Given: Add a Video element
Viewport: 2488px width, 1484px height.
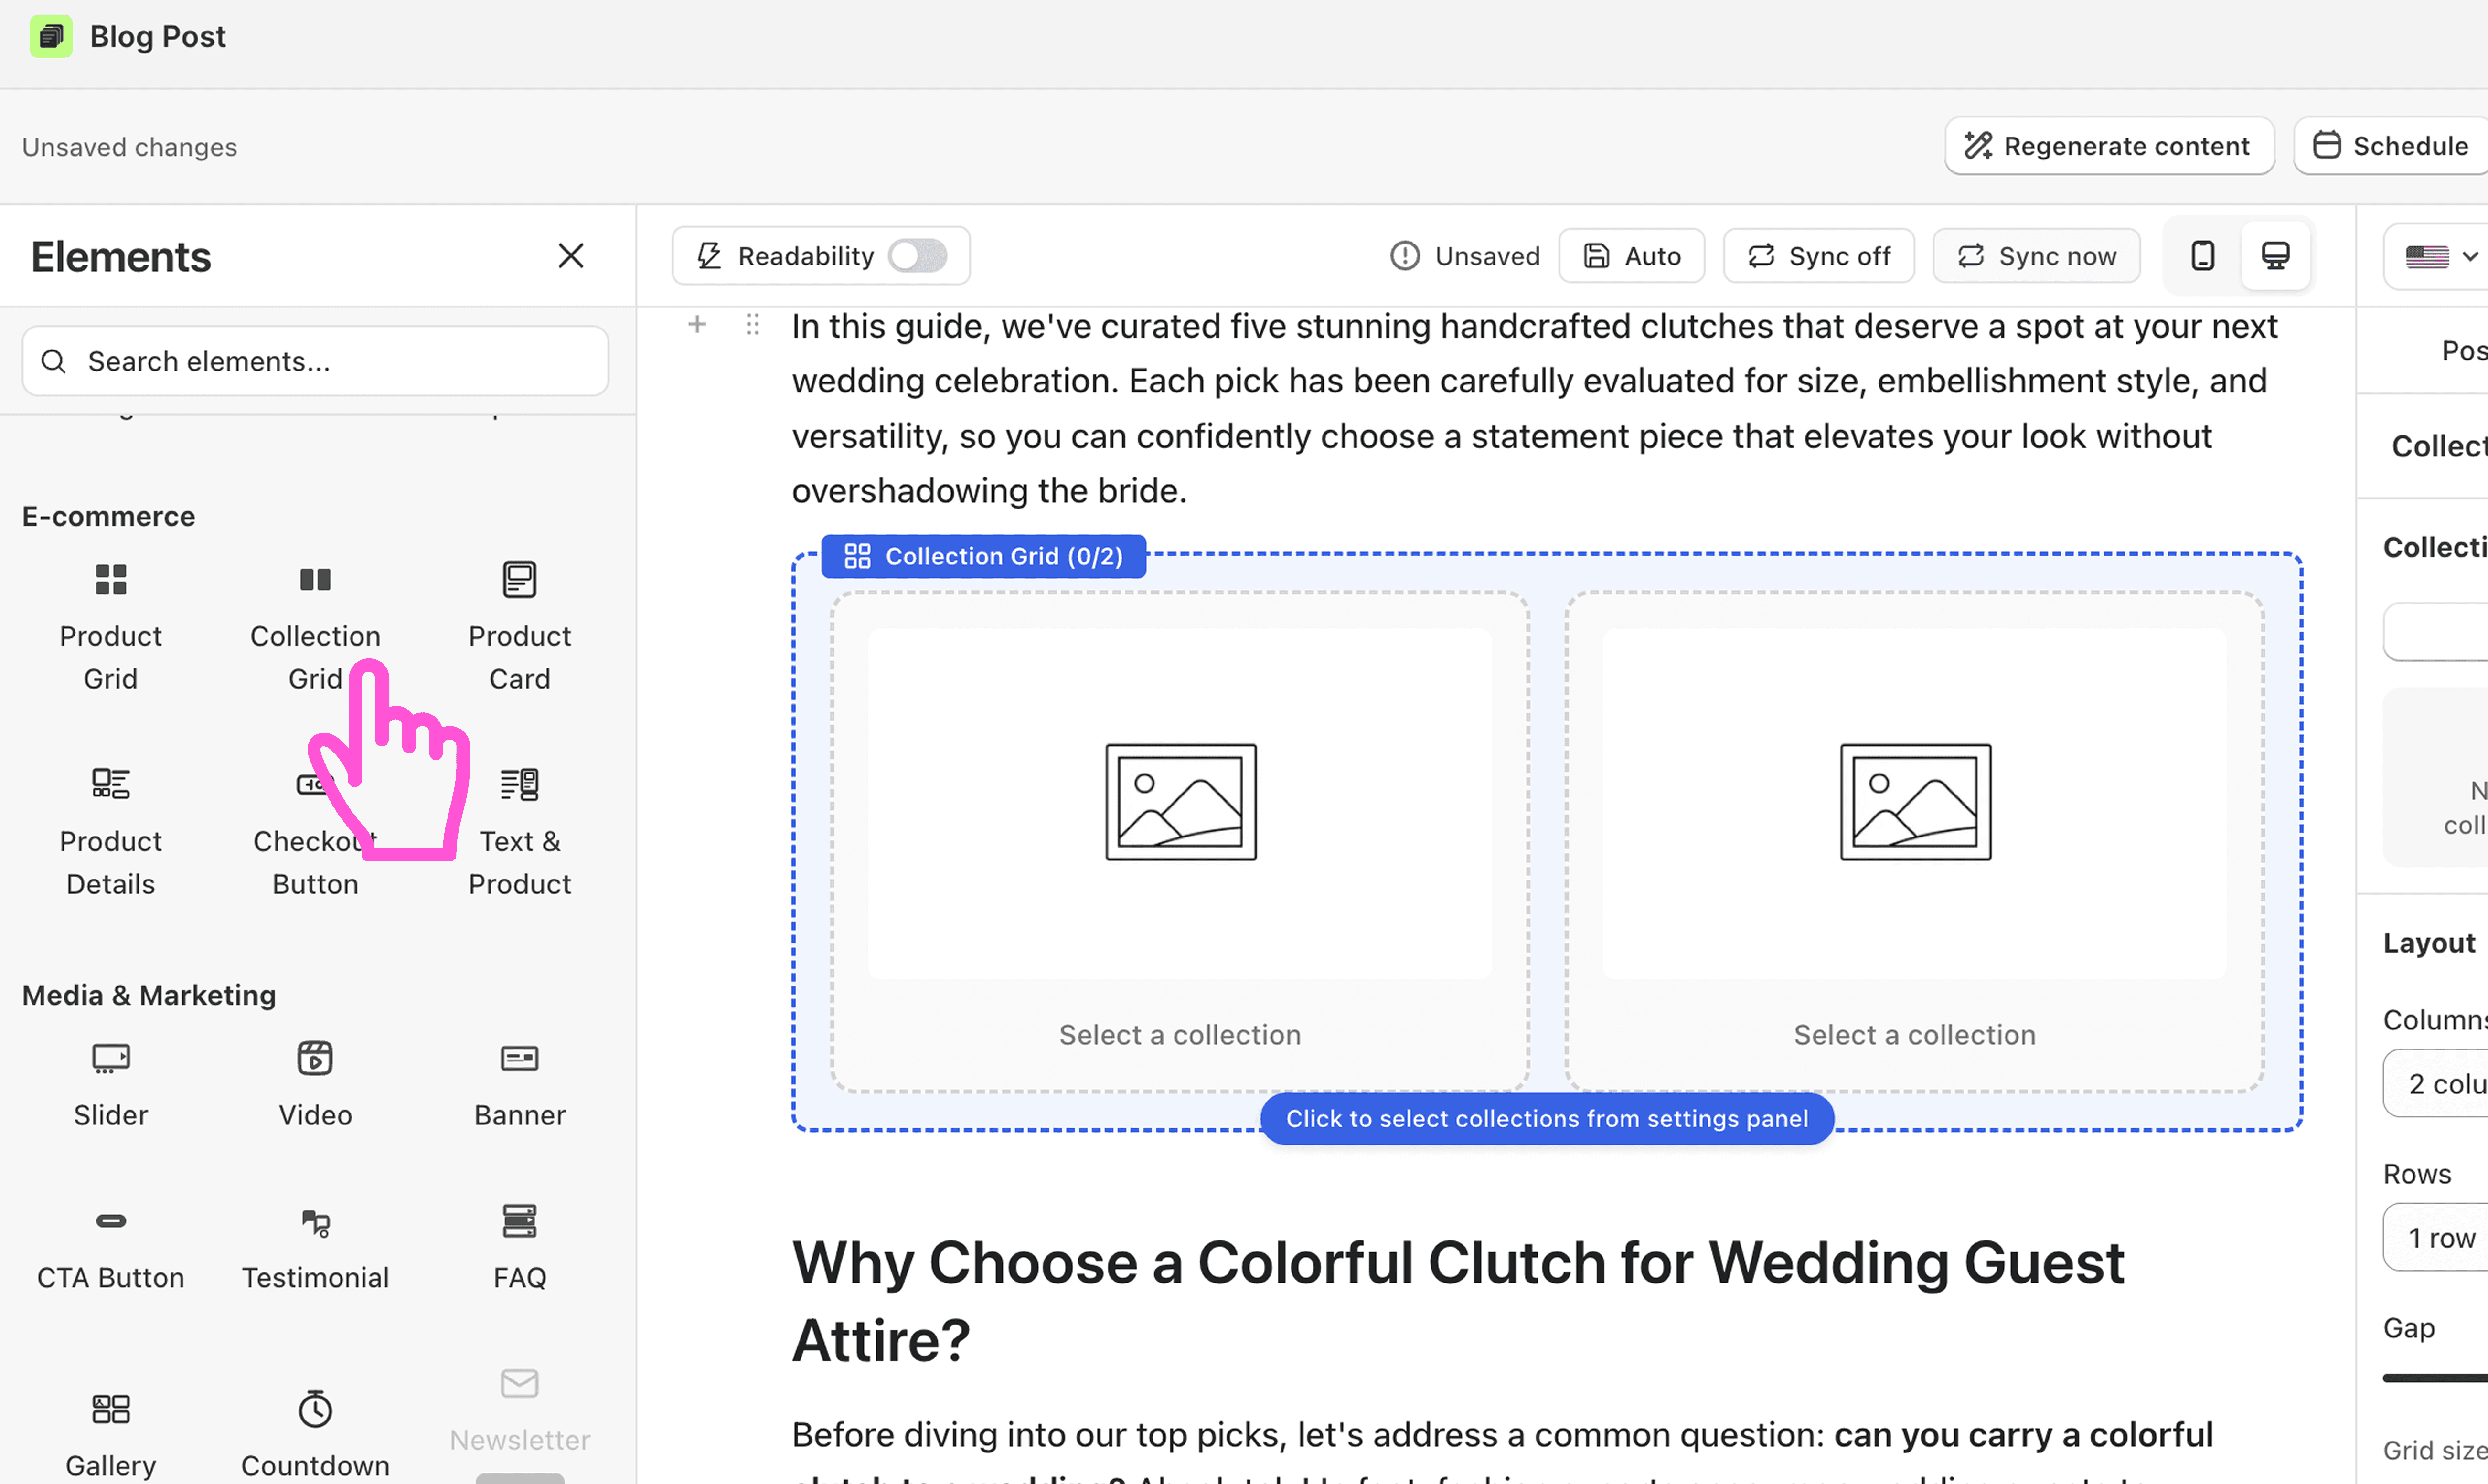Looking at the screenshot, I should [x=315, y=1085].
